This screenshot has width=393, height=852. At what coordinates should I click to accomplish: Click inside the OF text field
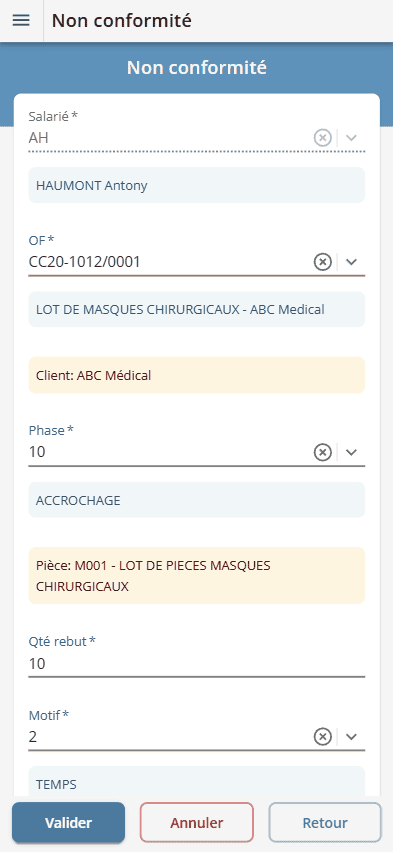[169, 262]
